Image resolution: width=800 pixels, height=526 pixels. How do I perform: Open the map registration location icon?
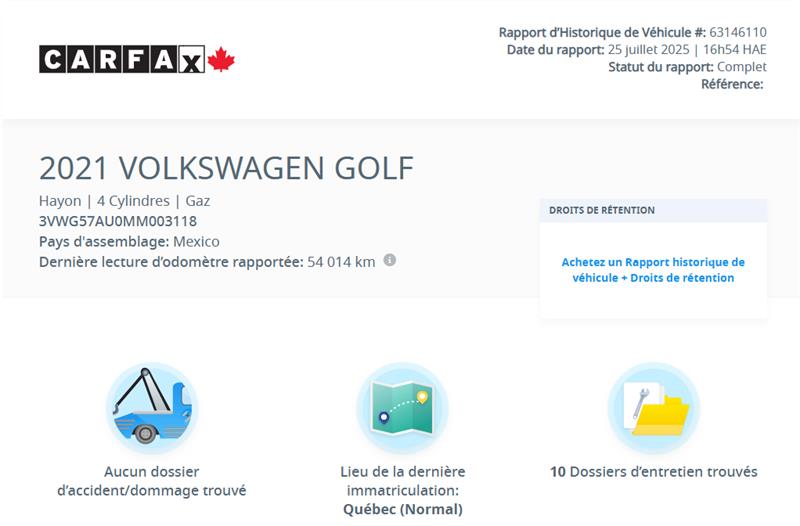403,408
